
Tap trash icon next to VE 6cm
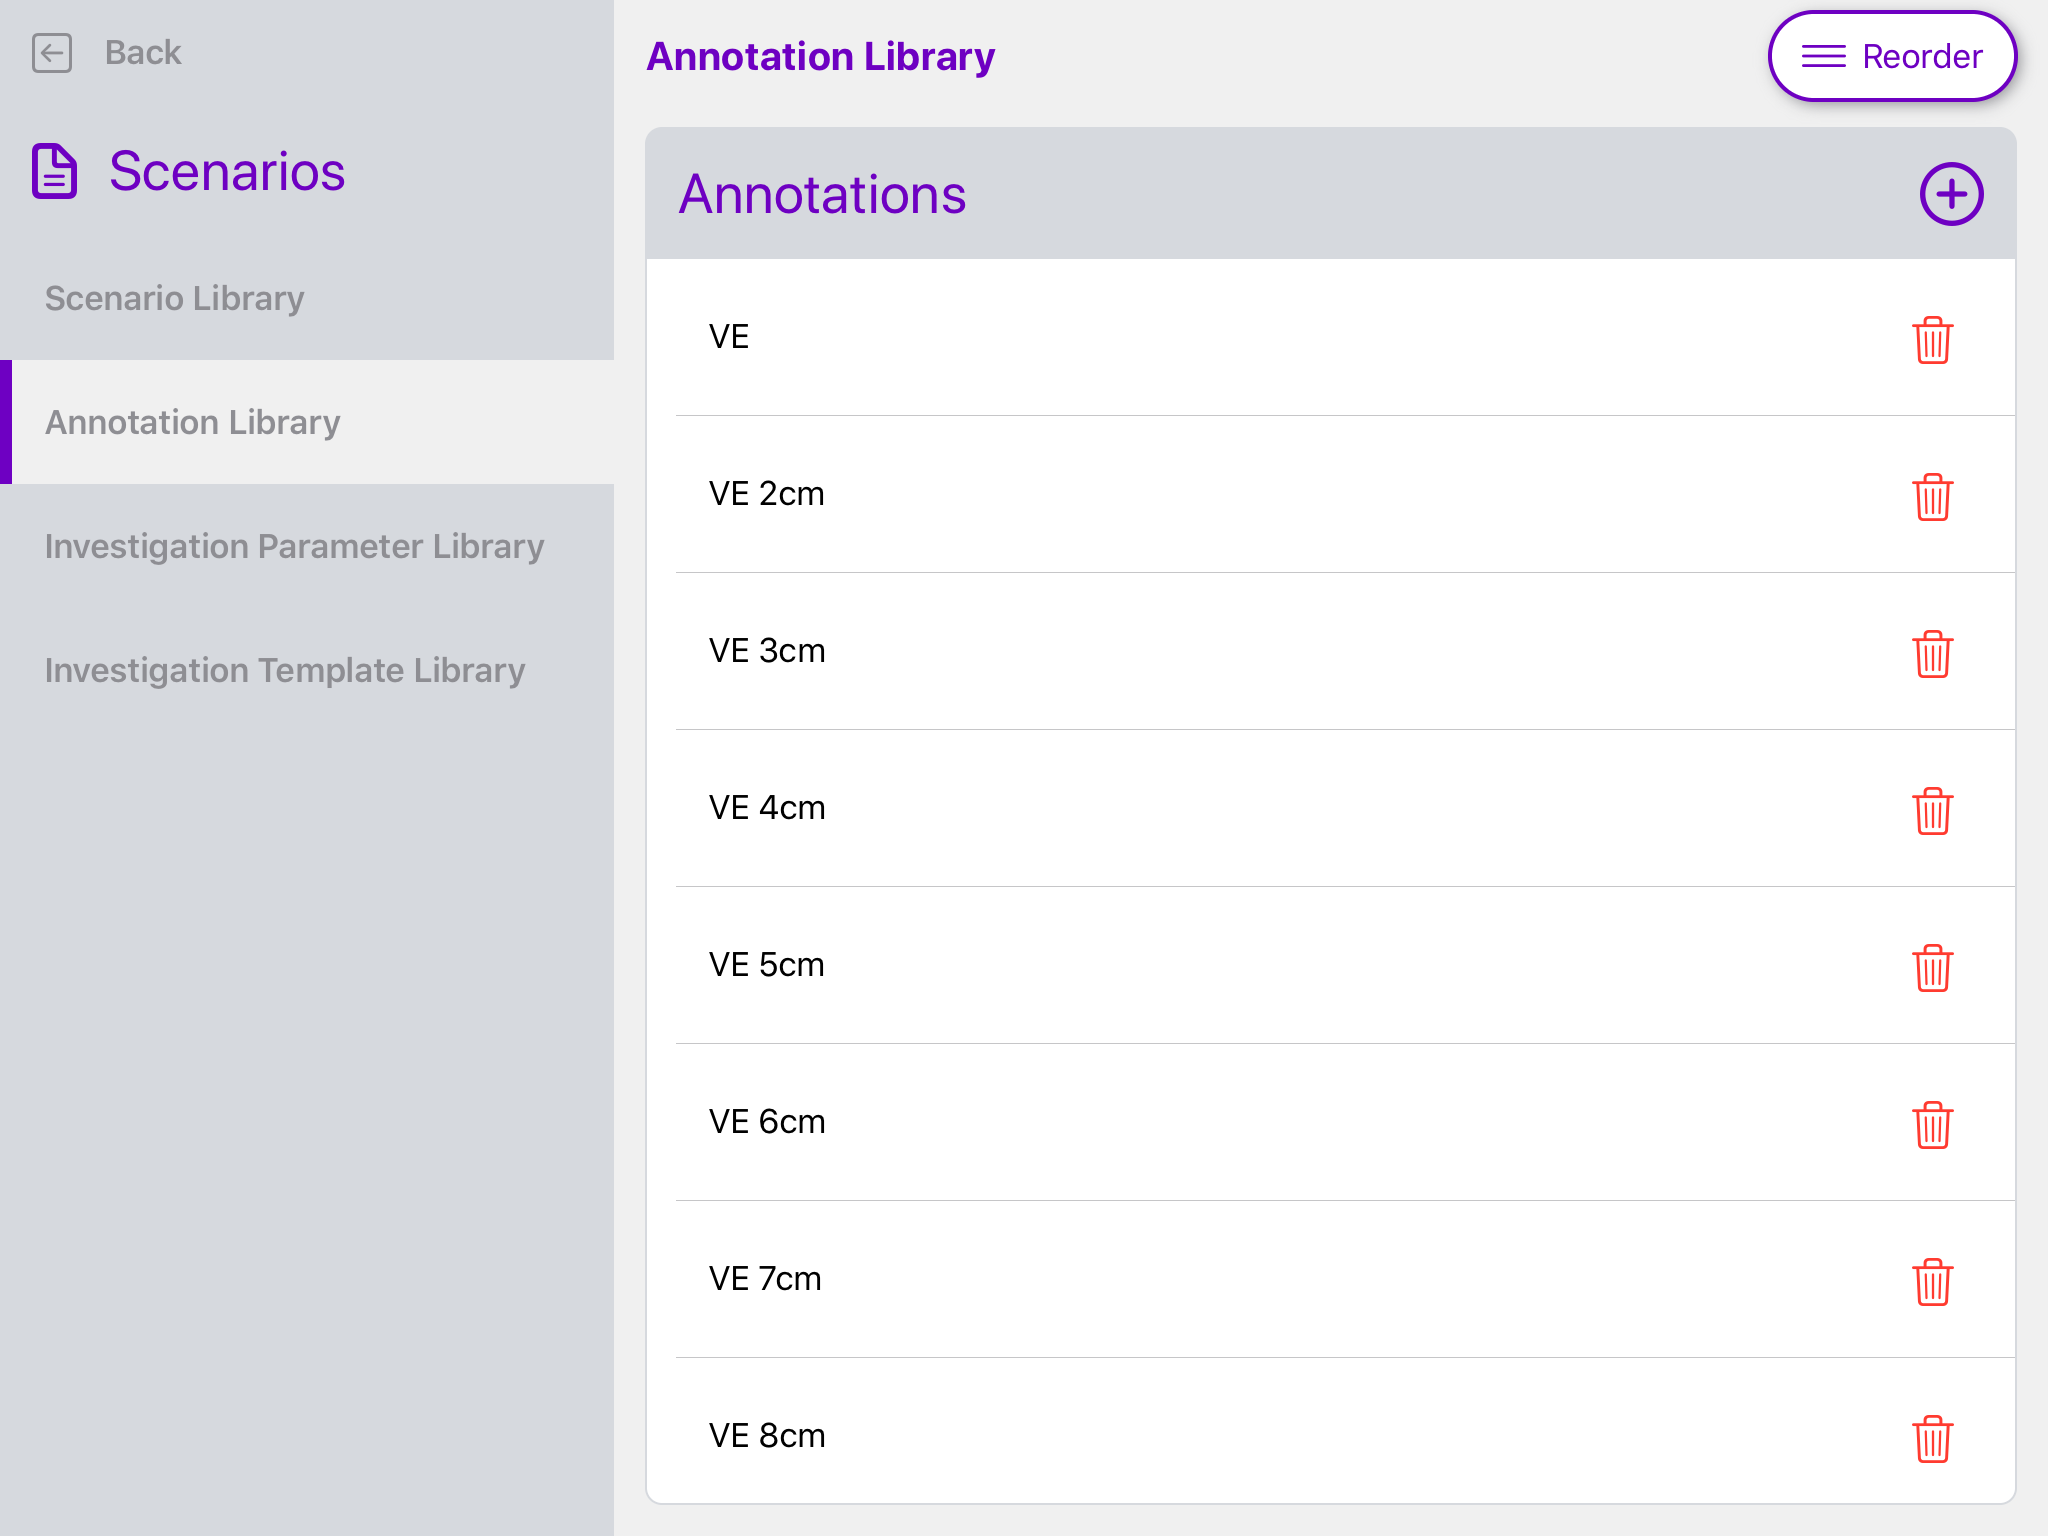1932,1125
